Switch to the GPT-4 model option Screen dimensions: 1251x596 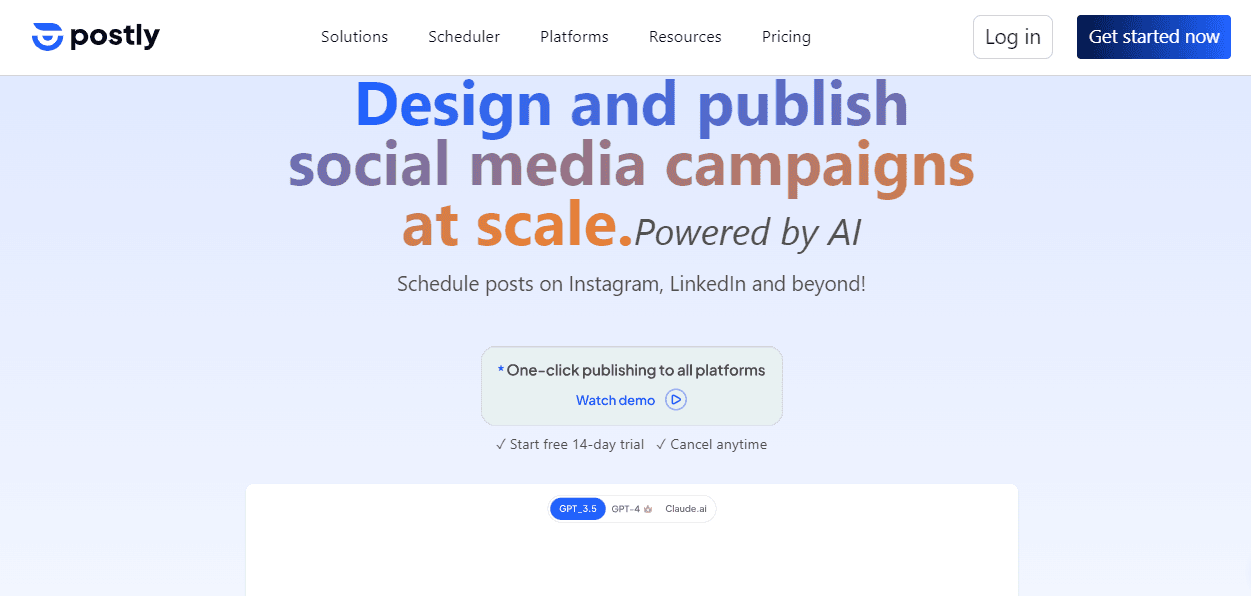coord(625,509)
